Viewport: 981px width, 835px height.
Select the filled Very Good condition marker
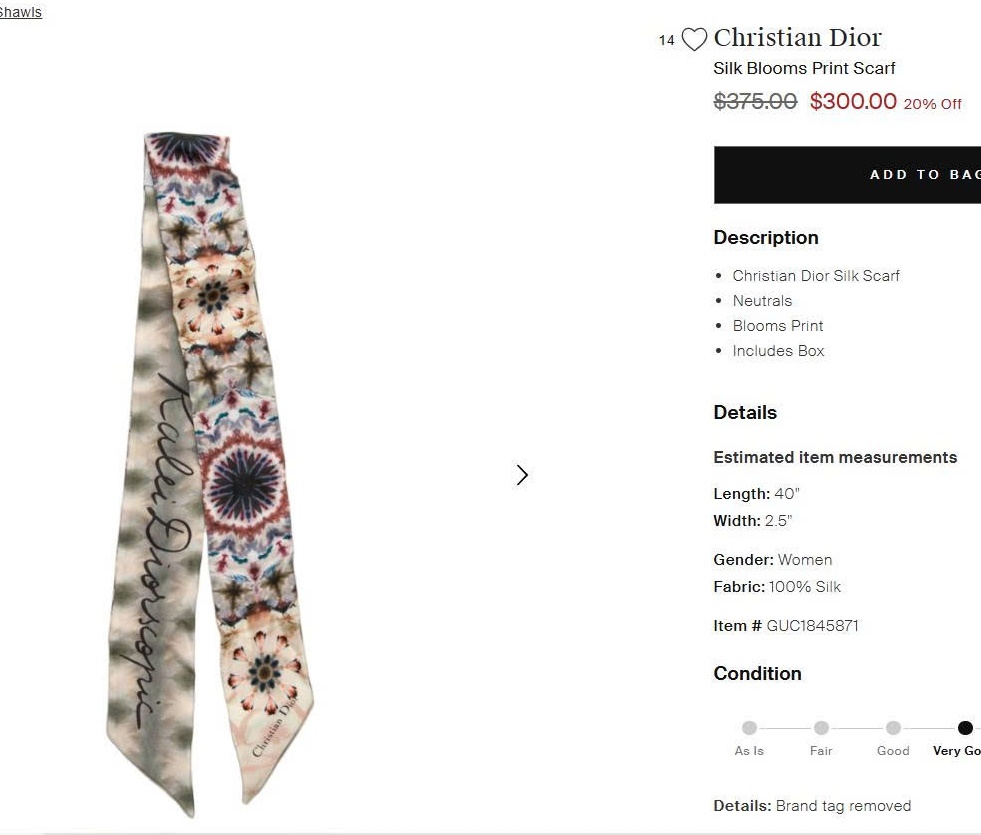(x=964, y=728)
